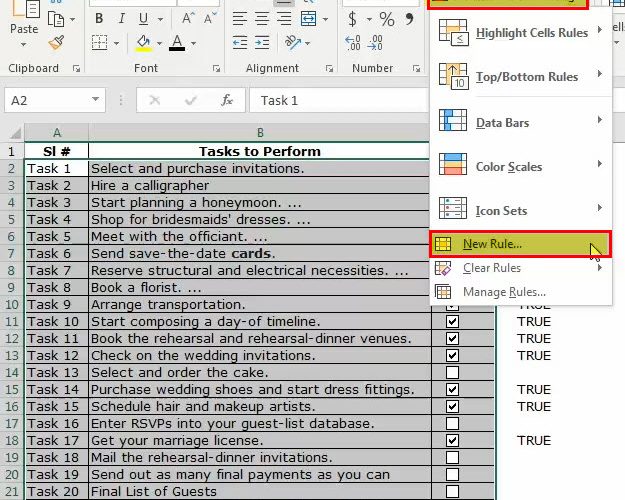Viewport: 625px width, 500px height.
Task: Click Decrease Decimal icon
Action: (375, 43)
